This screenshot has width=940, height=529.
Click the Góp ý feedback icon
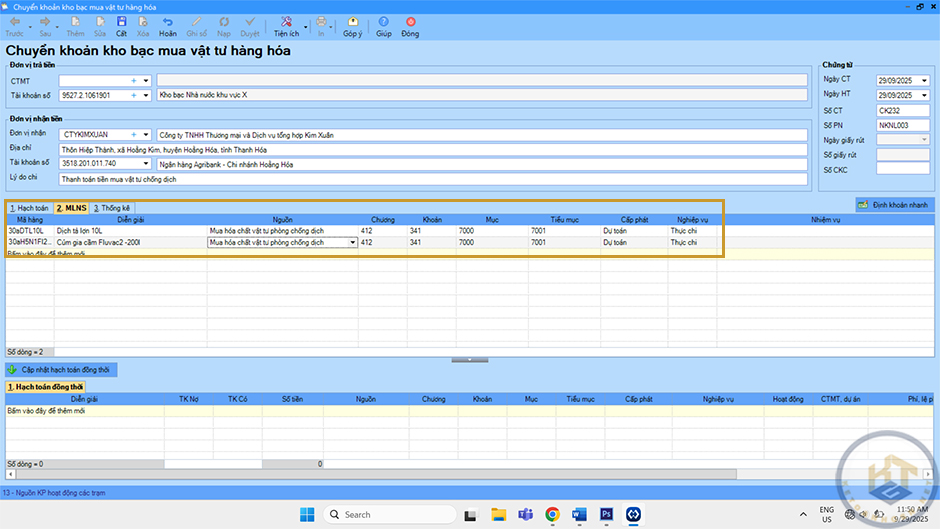coord(352,22)
